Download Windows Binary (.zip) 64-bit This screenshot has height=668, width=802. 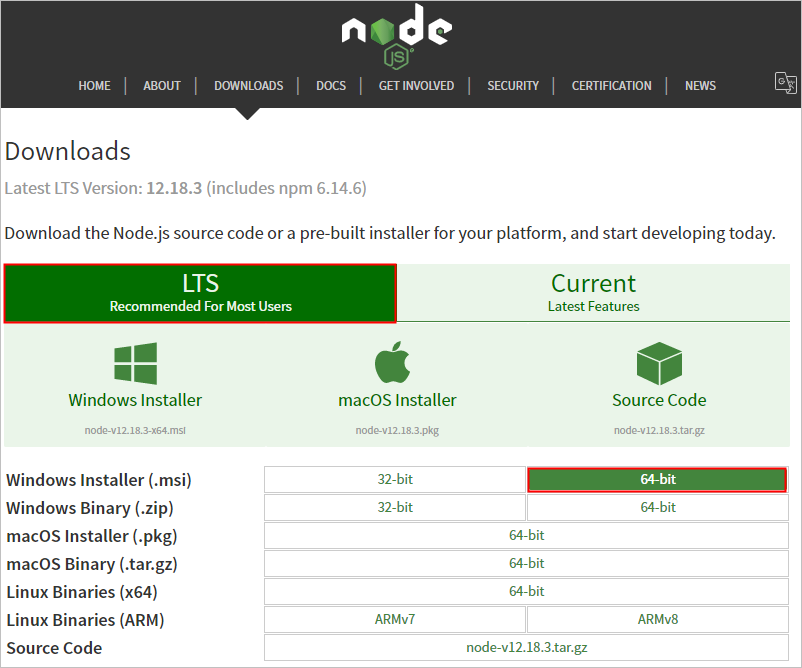(x=658, y=507)
